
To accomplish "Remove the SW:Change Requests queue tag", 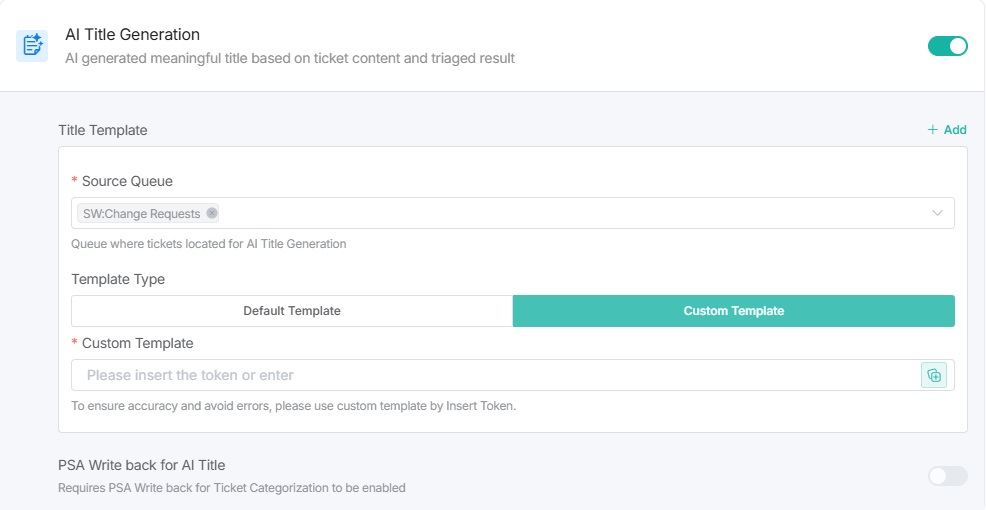I will coord(212,213).
